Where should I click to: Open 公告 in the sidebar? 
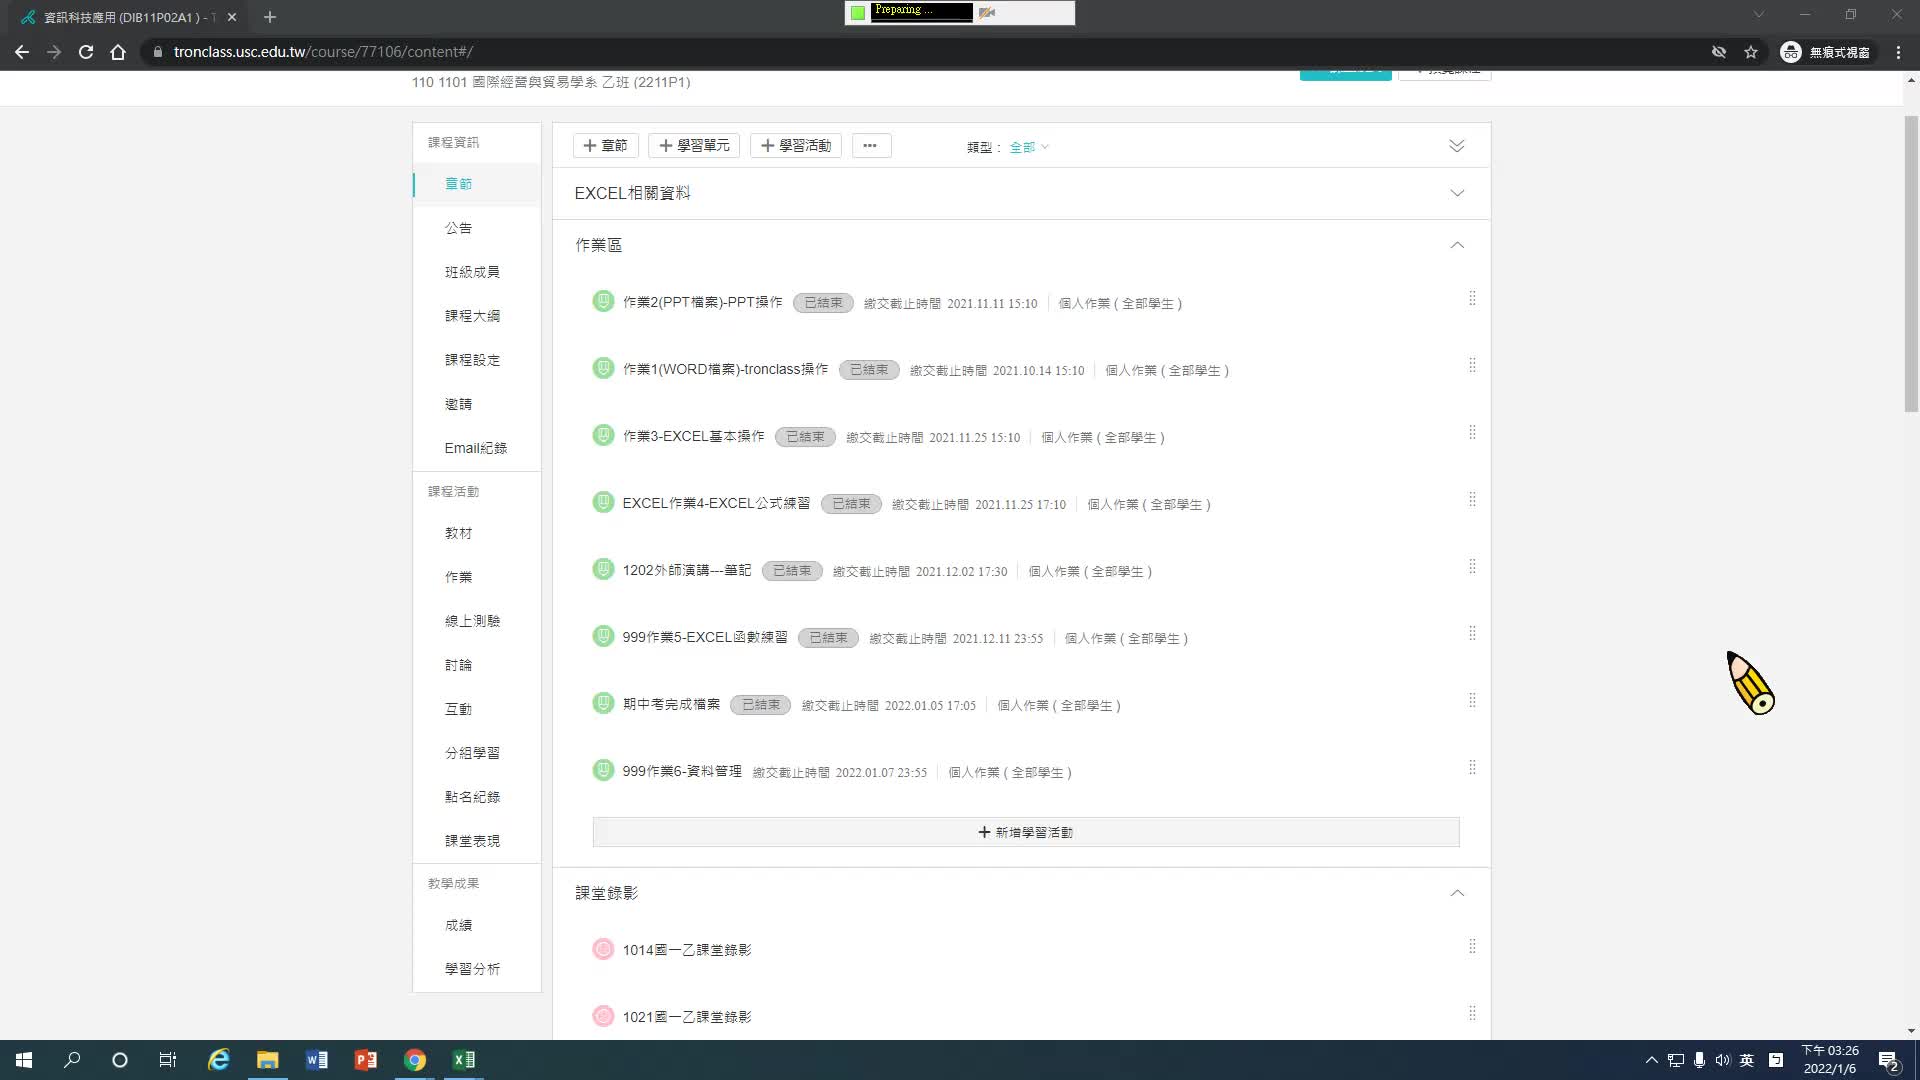[458, 228]
